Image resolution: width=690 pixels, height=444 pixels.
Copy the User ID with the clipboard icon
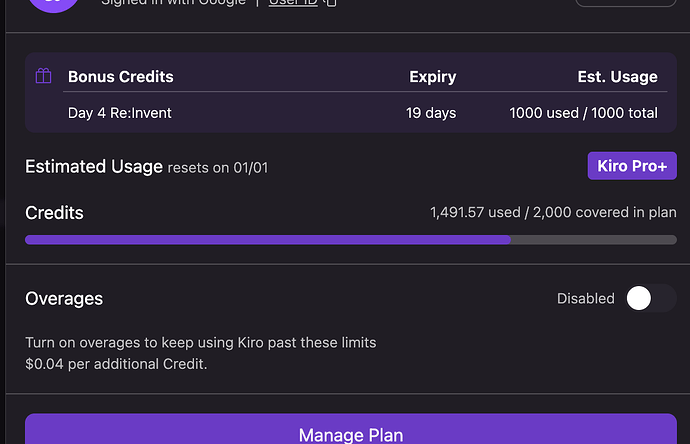(330, 2)
